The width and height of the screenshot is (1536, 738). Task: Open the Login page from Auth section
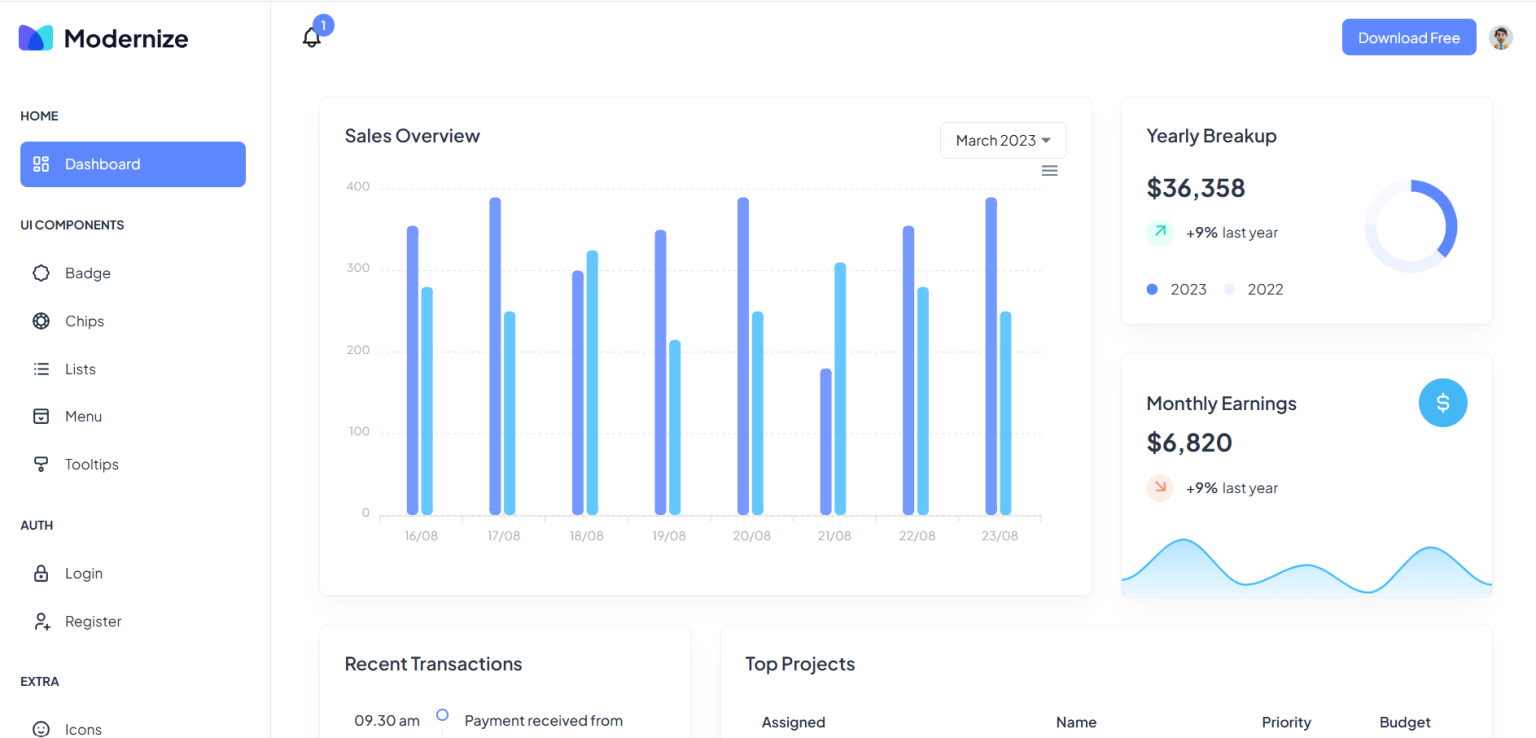(x=83, y=573)
